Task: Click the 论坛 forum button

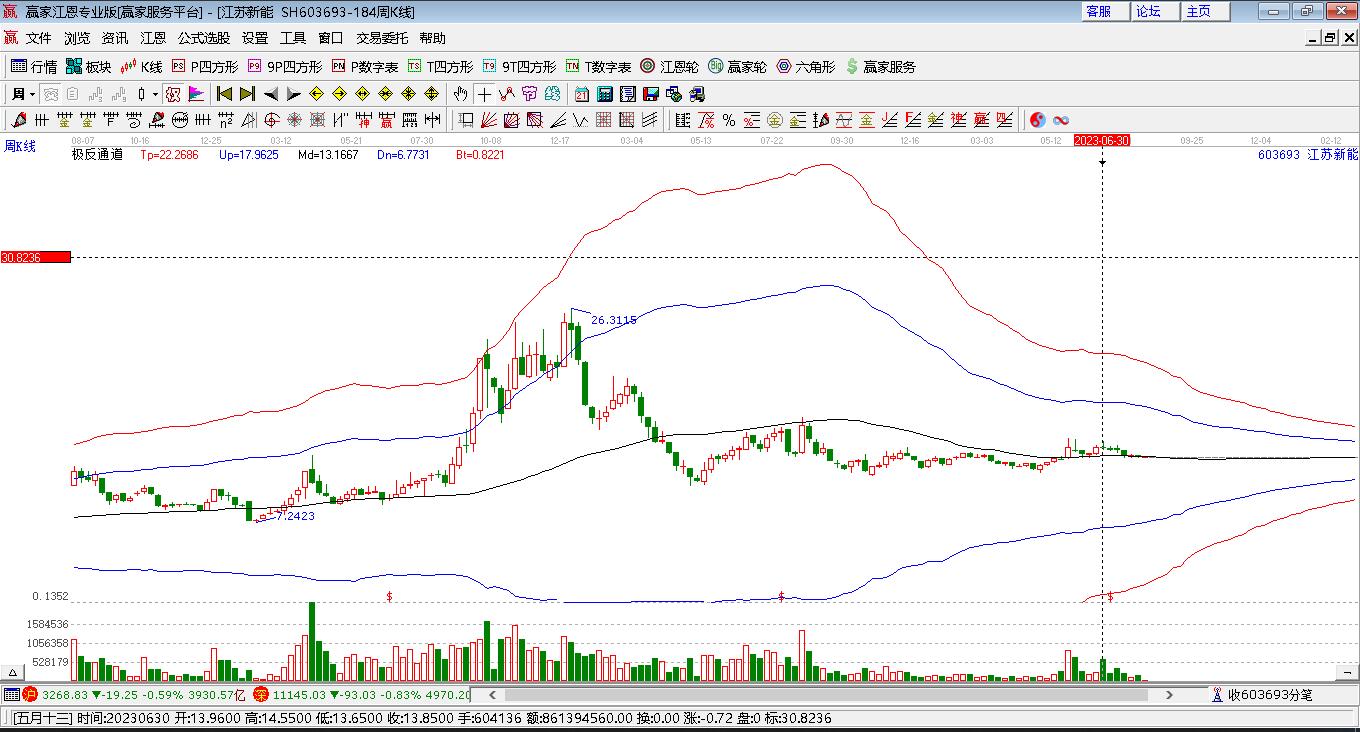Action: [x=1155, y=11]
